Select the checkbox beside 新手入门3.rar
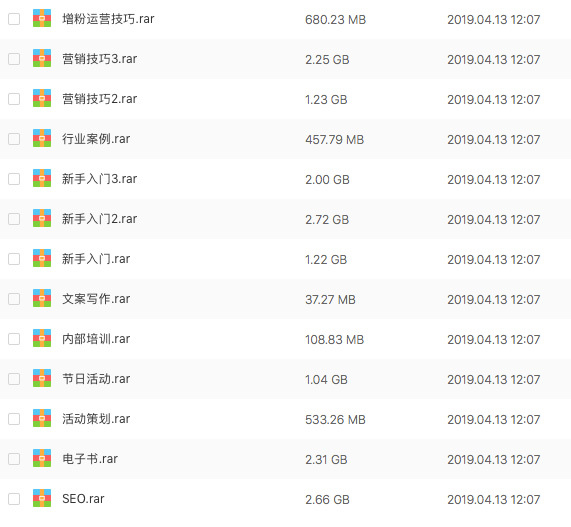The image size is (571, 527). tap(14, 179)
